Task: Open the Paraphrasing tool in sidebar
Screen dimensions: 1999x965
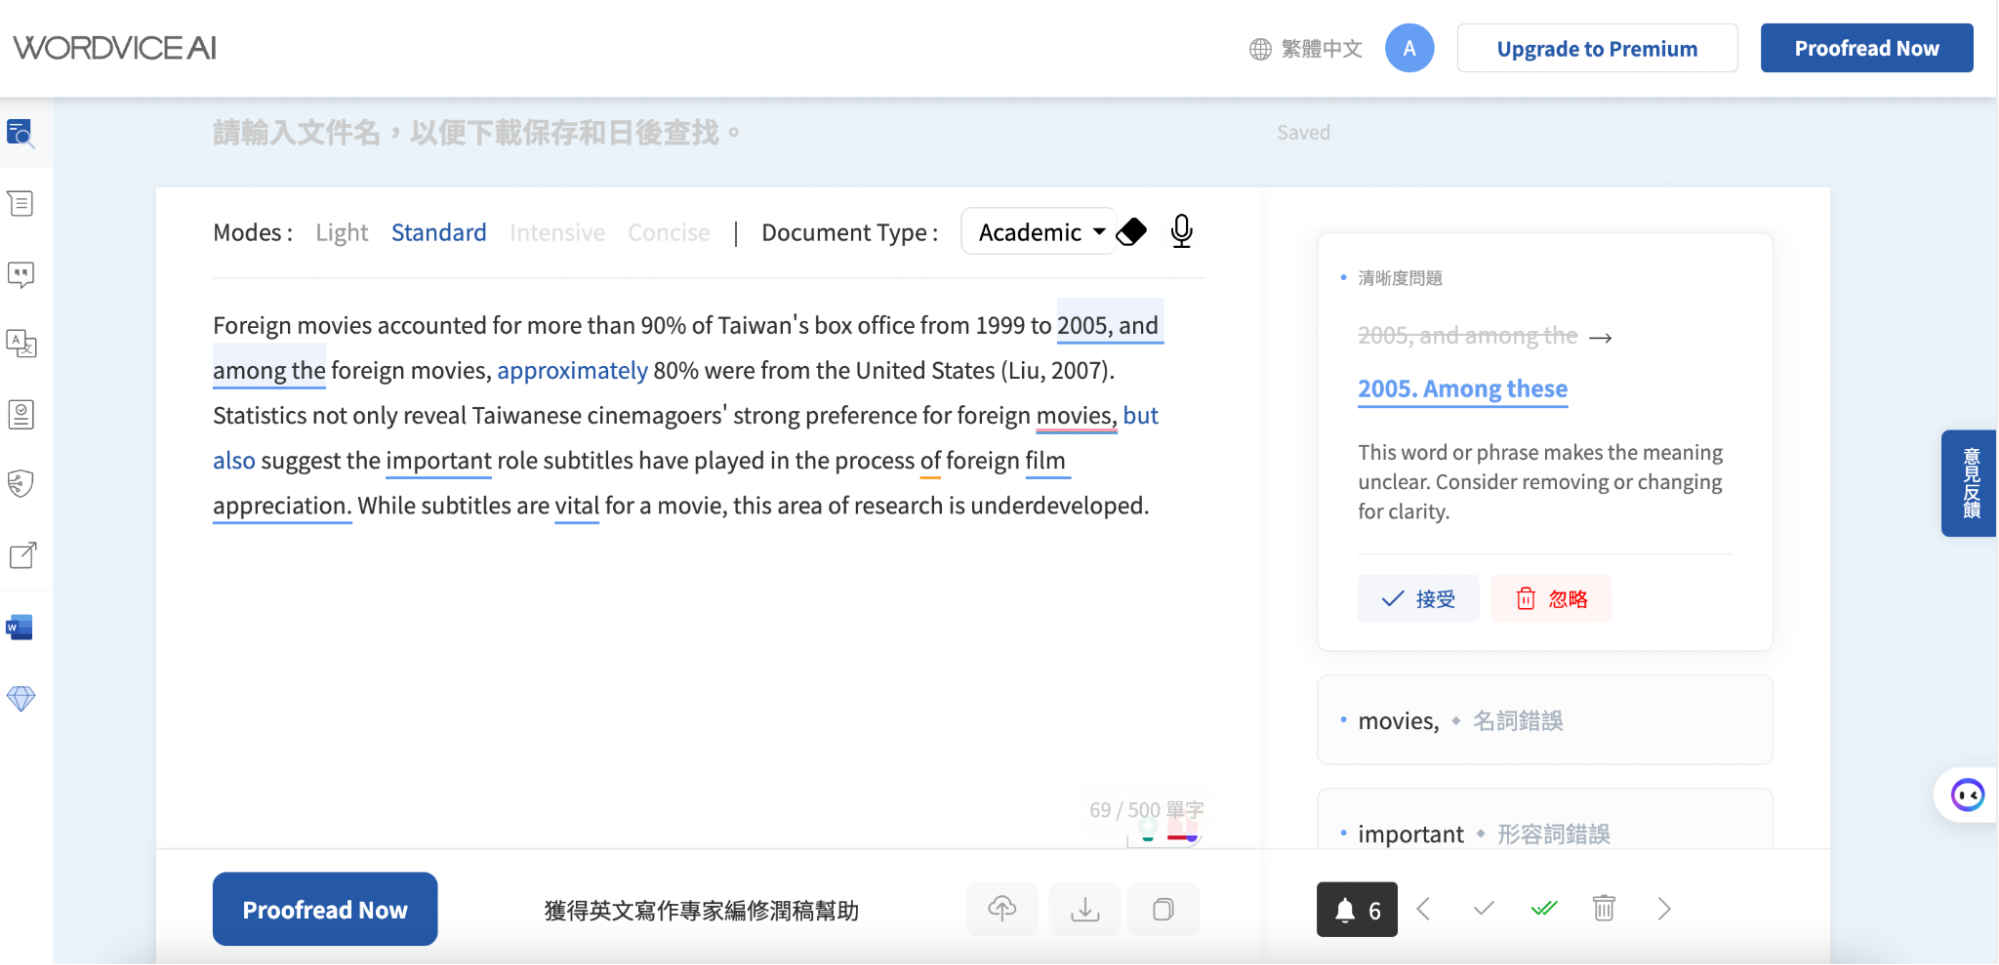Action: click(x=22, y=274)
